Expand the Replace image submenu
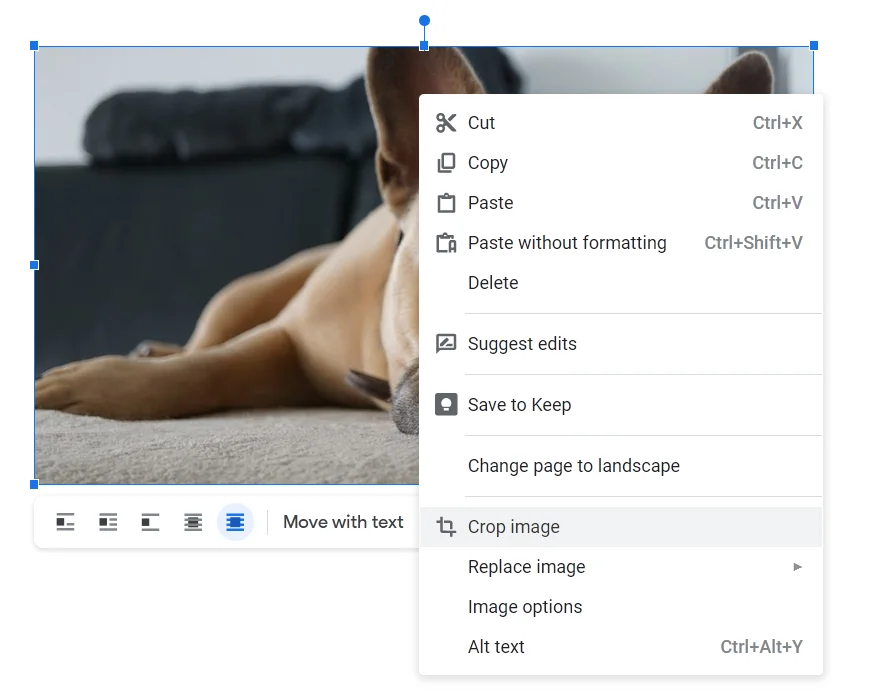Viewport: 888px width, 694px height. tap(621, 567)
